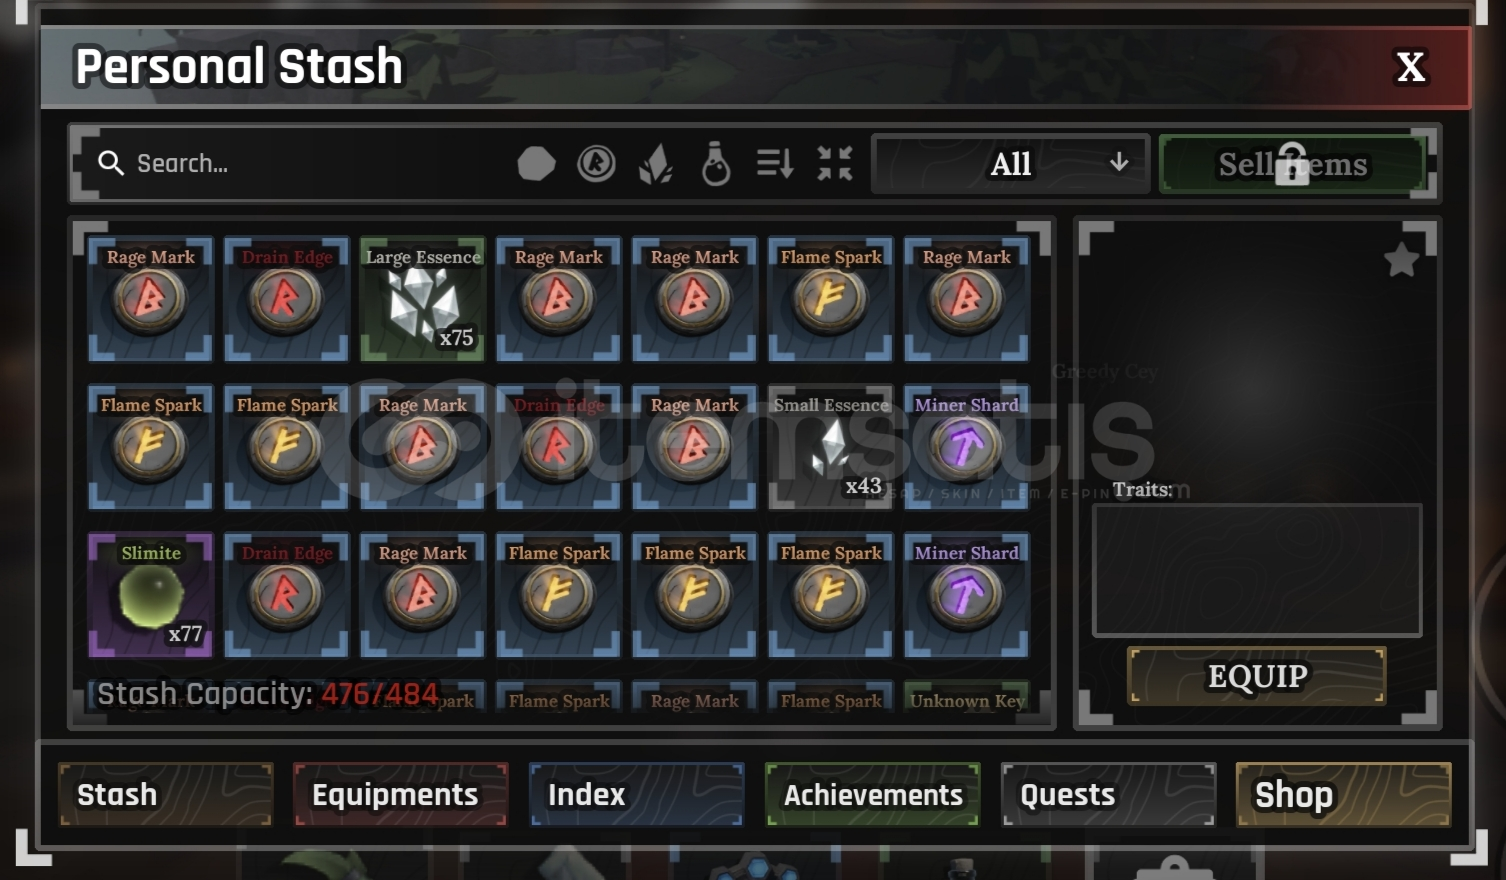Select the ore filter icon
The height and width of the screenshot is (880, 1506).
pyautogui.click(x=536, y=163)
